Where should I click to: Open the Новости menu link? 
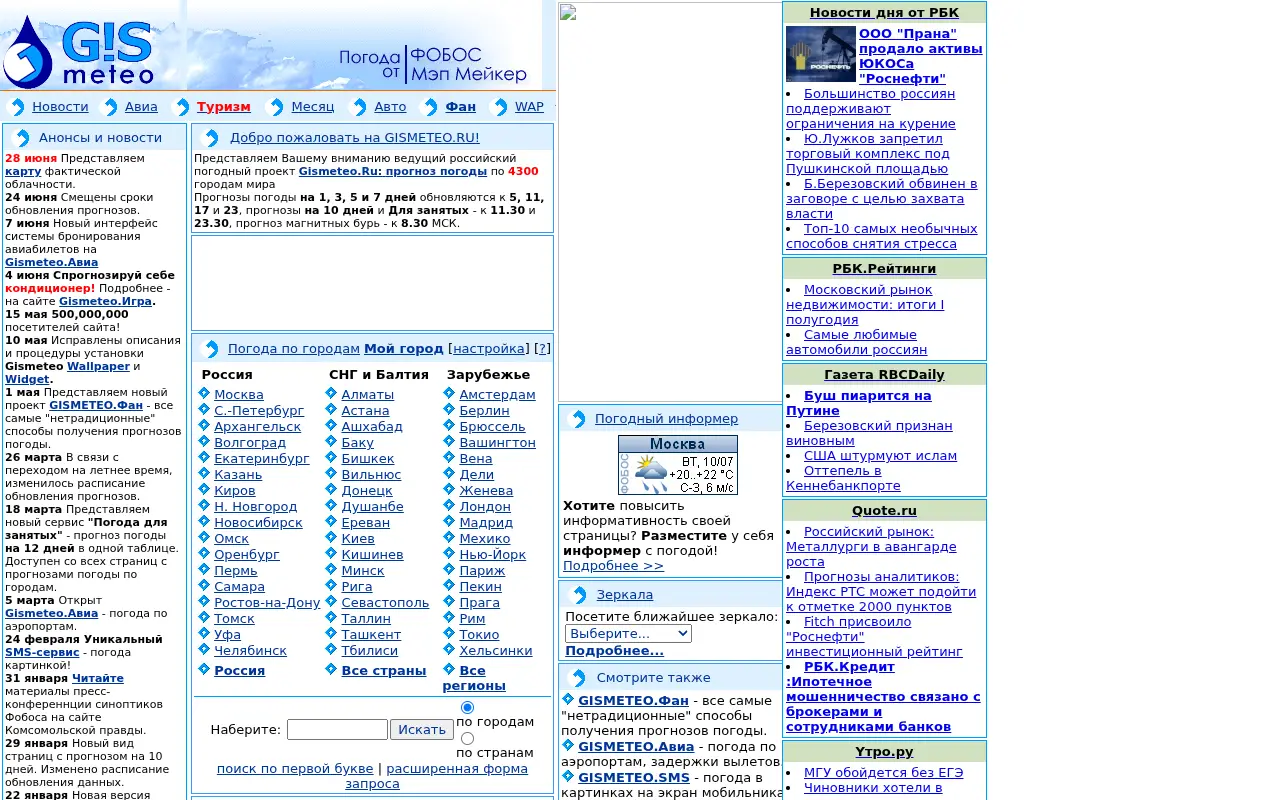[x=60, y=107]
